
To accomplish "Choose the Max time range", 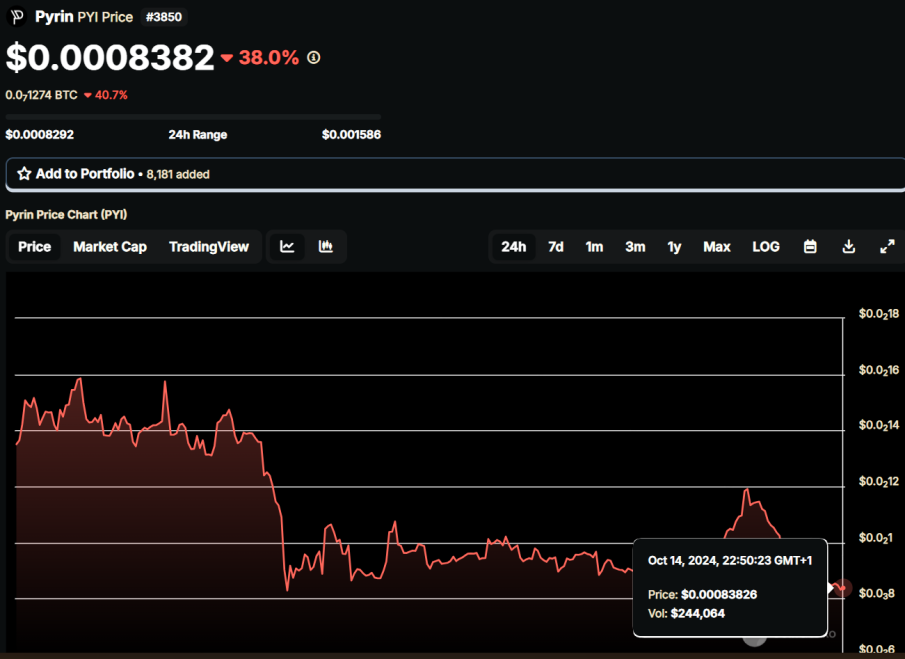I will pyautogui.click(x=717, y=247).
